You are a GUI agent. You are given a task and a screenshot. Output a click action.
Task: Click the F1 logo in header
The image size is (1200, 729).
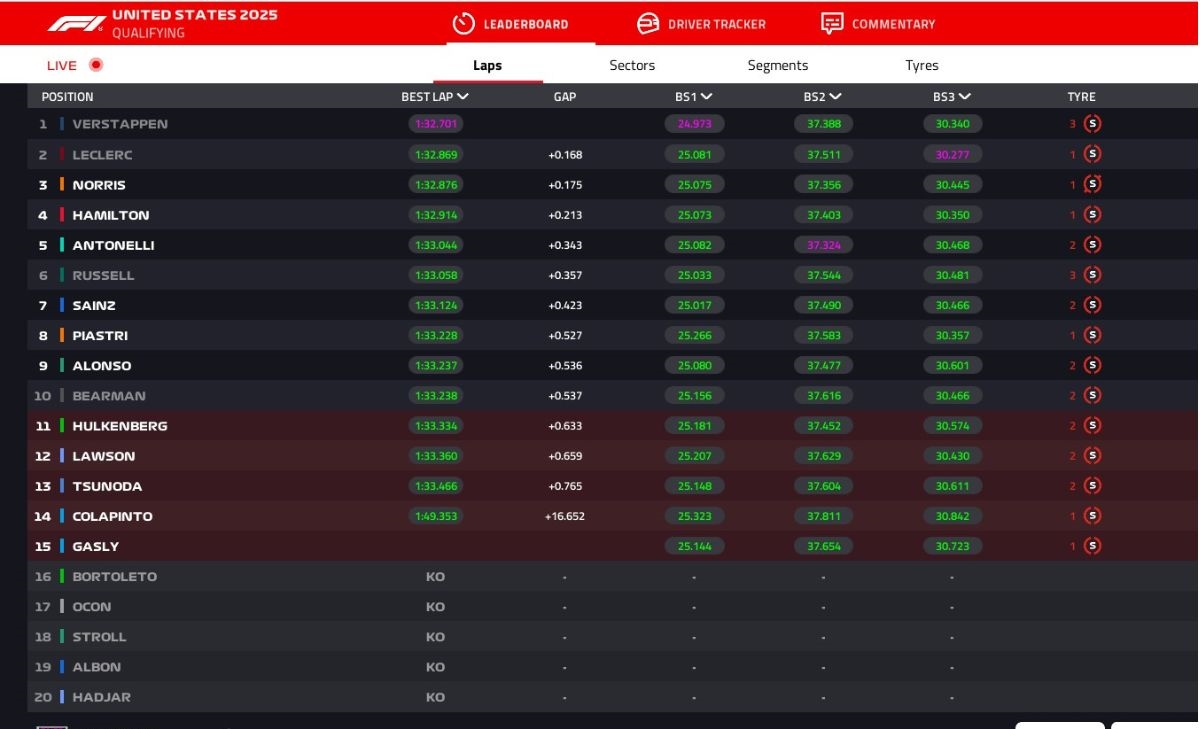[x=76, y=23]
